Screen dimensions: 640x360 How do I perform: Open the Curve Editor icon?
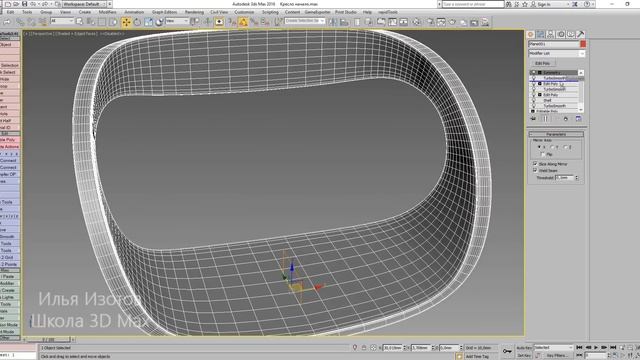coord(392,22)
